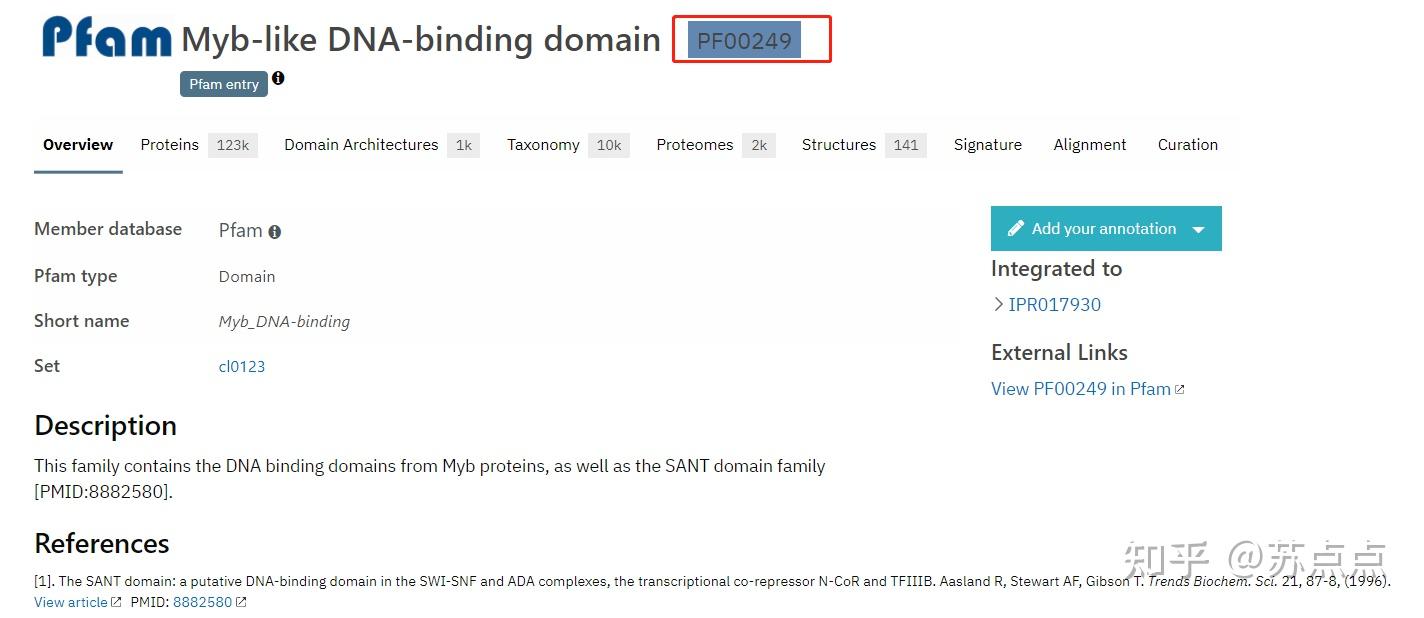
Task: Click the info icon beside Pfam entry badge
Action: tap(278, 78)
